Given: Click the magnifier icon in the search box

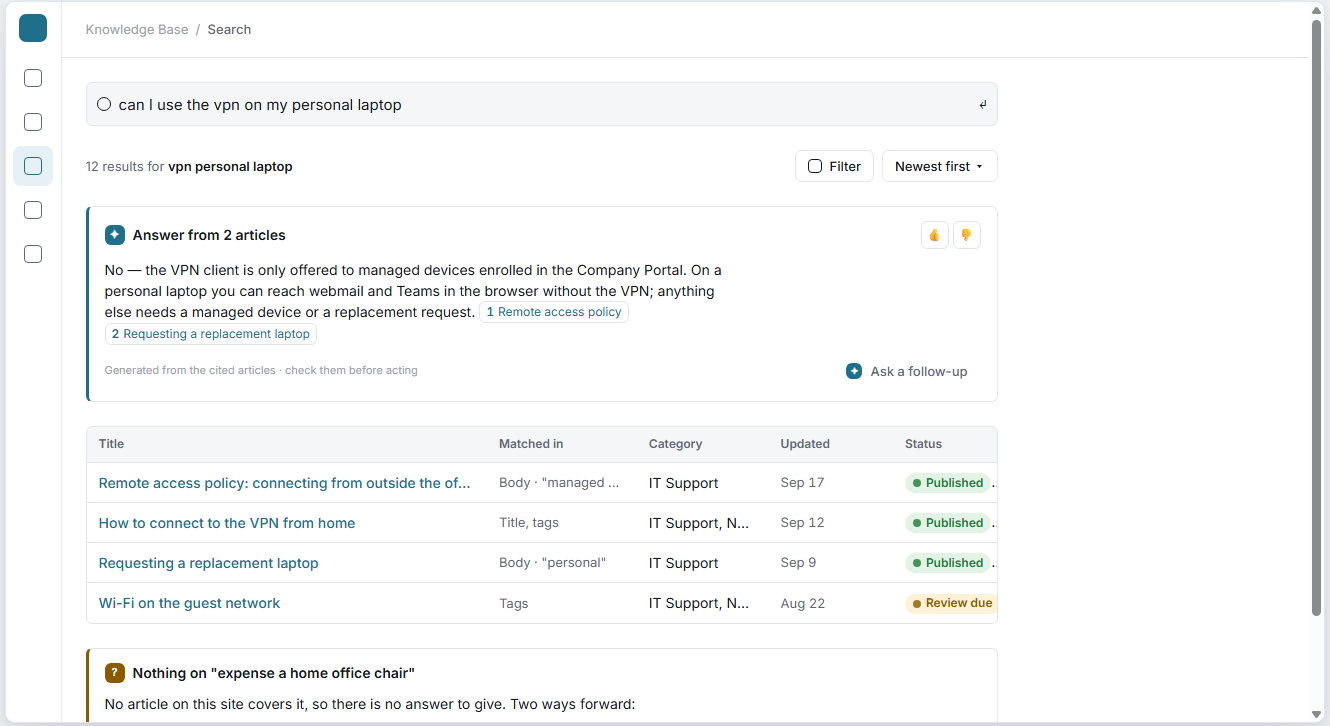Looking at the screenshot, I should pyautogui.click(x=104, y=104).
